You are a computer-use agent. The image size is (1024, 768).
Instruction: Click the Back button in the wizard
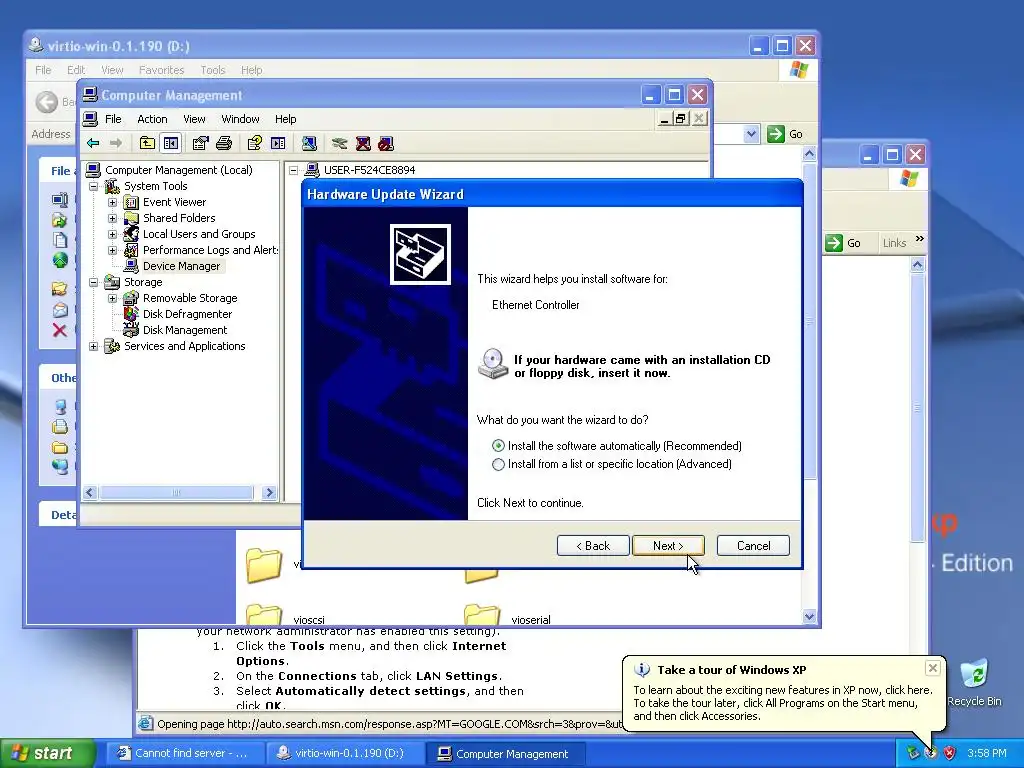click(x=593, y=546)
